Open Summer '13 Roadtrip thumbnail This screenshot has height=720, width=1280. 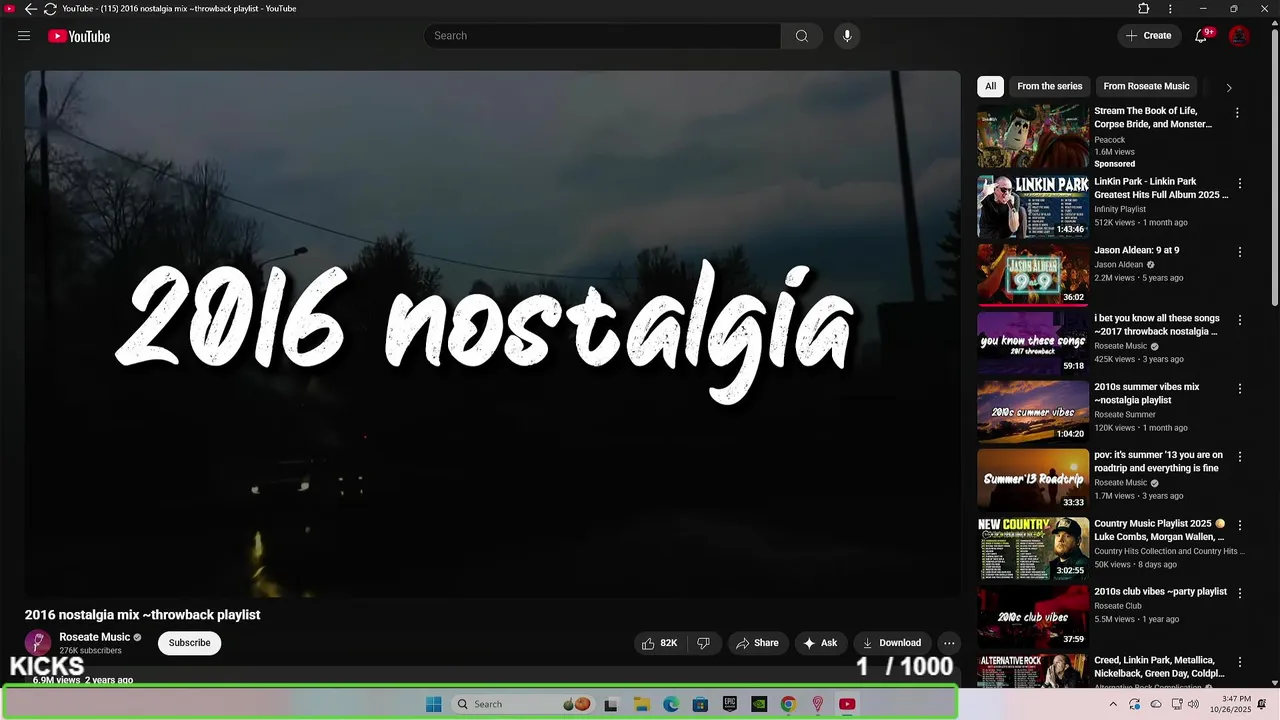coord(1033,479)
